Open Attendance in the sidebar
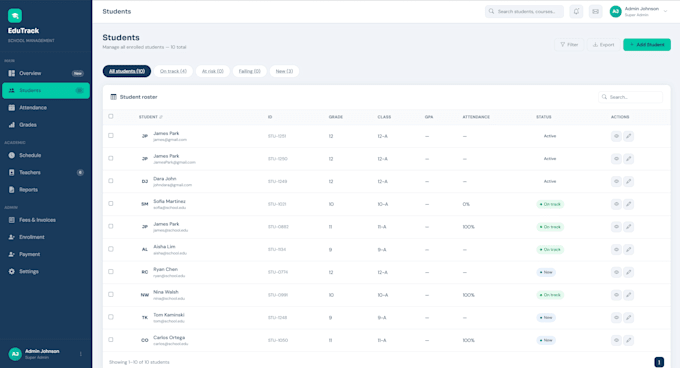This screenshot has height=368, width=680. click(x=46, y=107)
